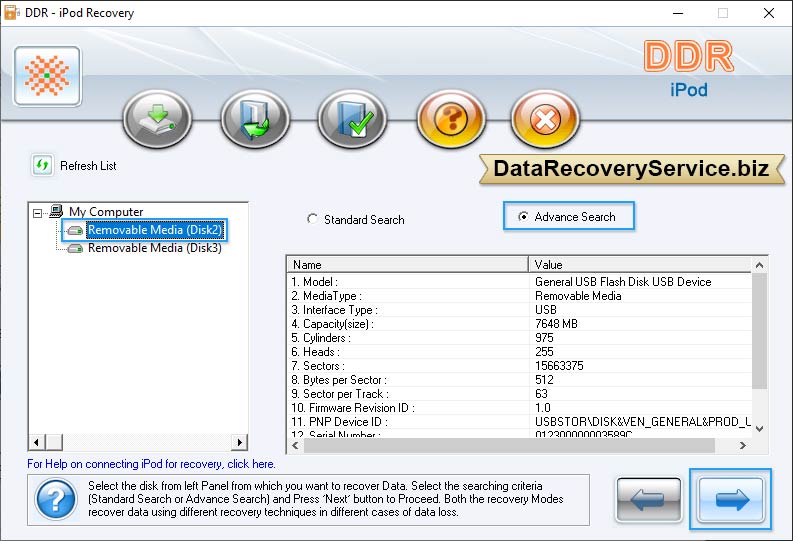Click the Disk3 drive icon
Image resolution: width=793 pixels, height=541 pixels.
(x=75, y=249)
